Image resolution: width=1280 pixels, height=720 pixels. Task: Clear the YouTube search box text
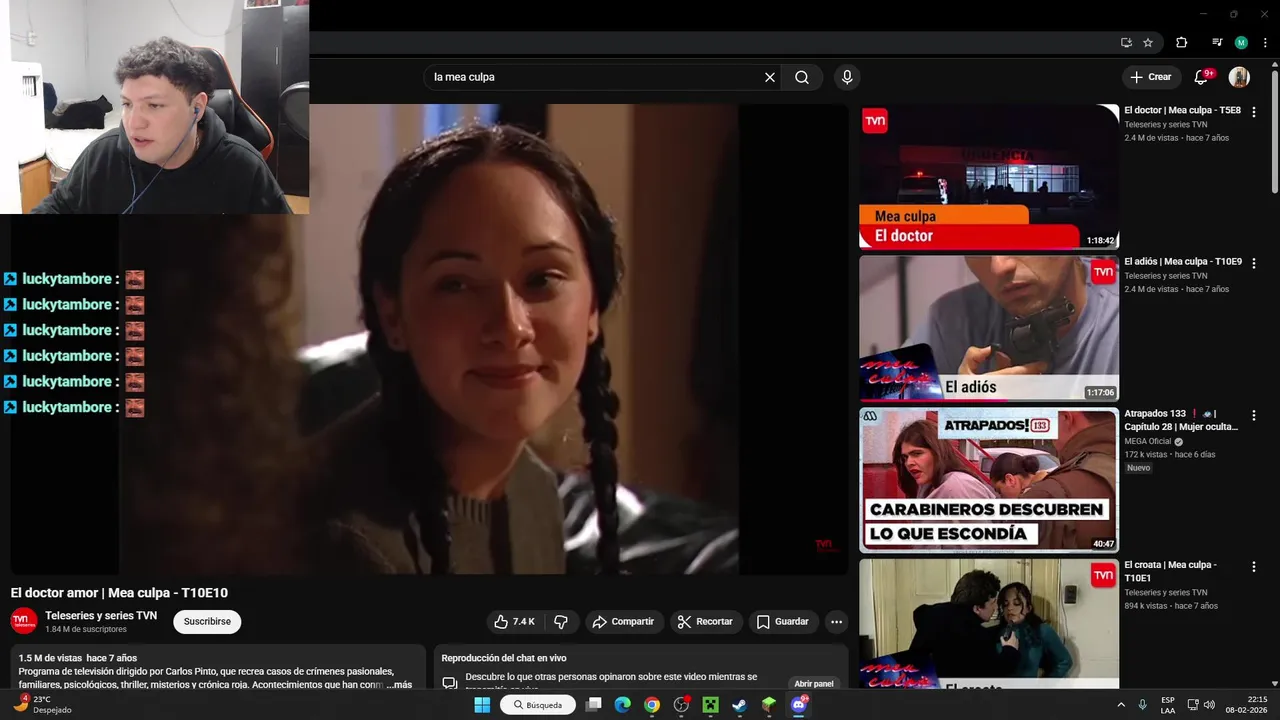[x=770, y=77]
